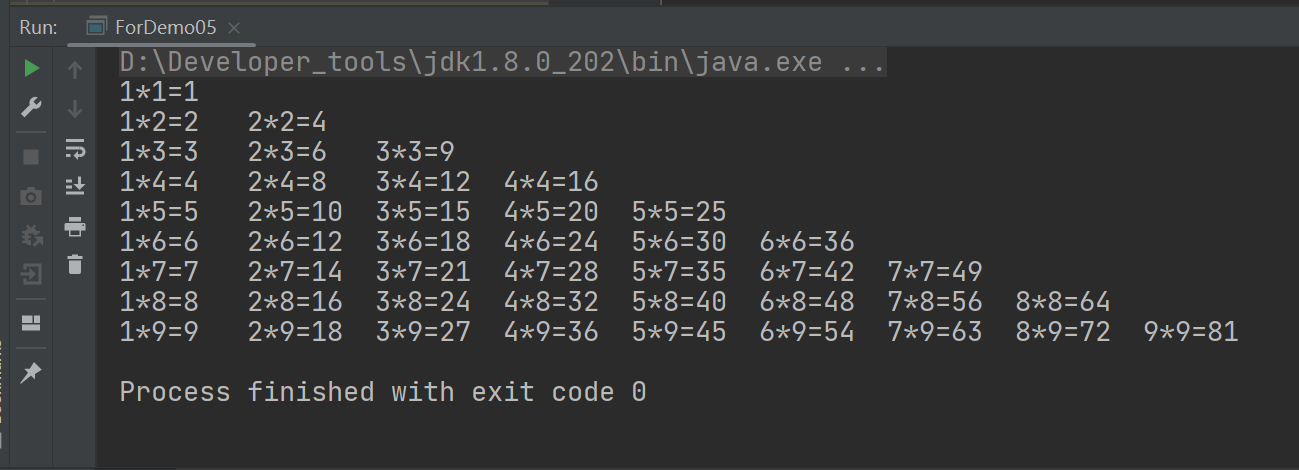Click the Run: tool window label
Viewport: 1299px width, 470px height.
point(38,27)
